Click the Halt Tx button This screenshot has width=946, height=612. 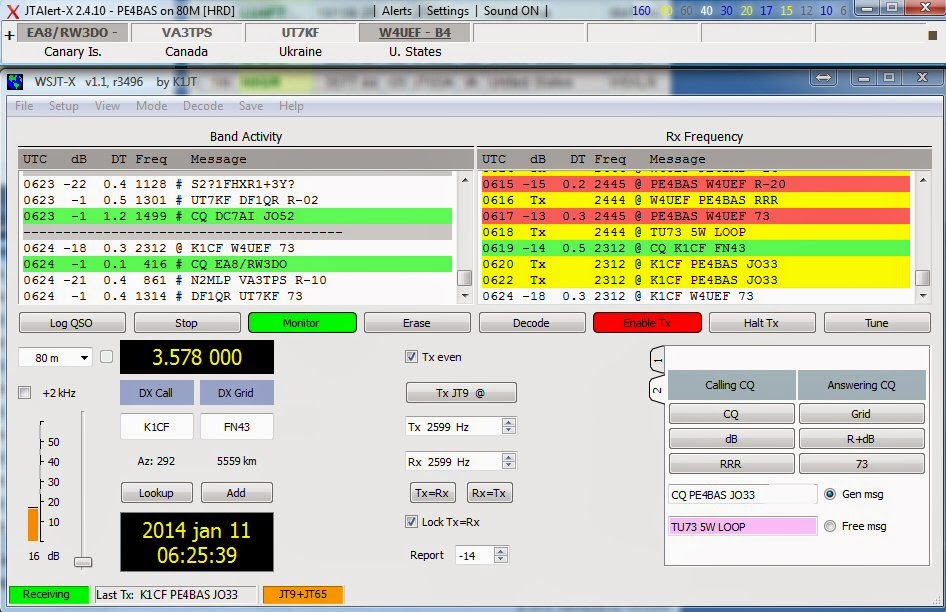762,323
